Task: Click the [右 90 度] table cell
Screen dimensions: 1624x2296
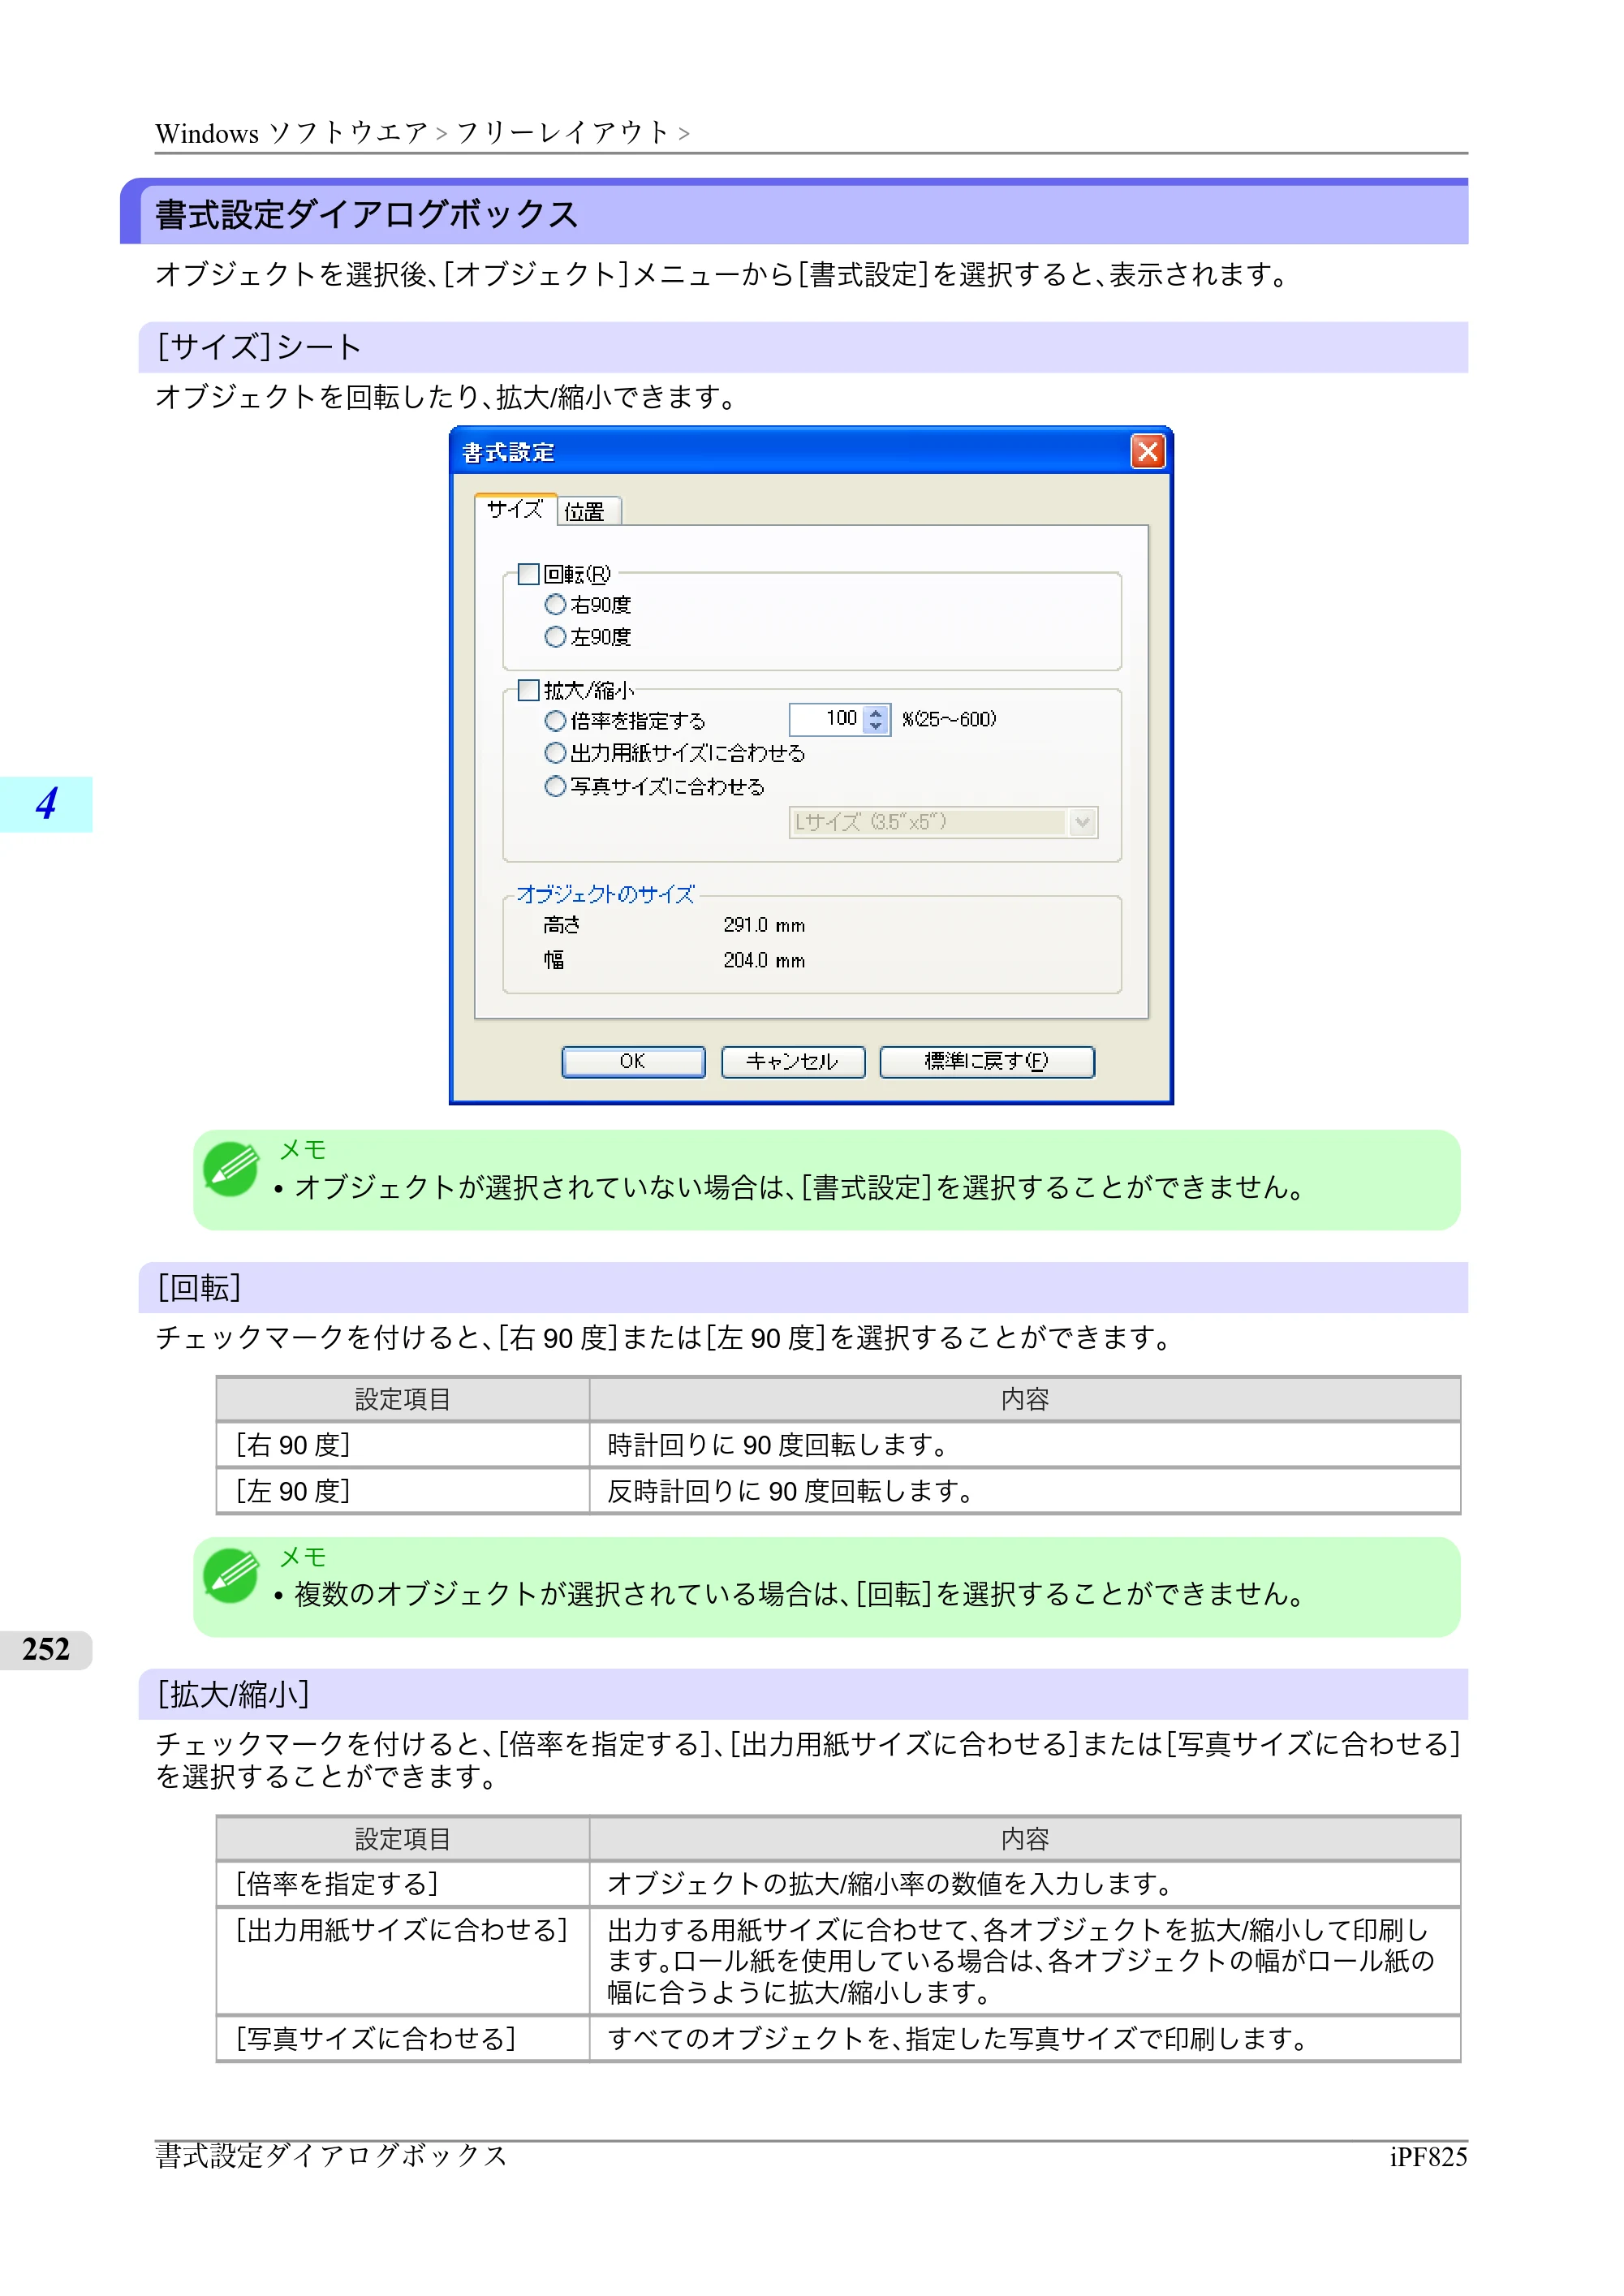Action: [x=402, y=1445]
